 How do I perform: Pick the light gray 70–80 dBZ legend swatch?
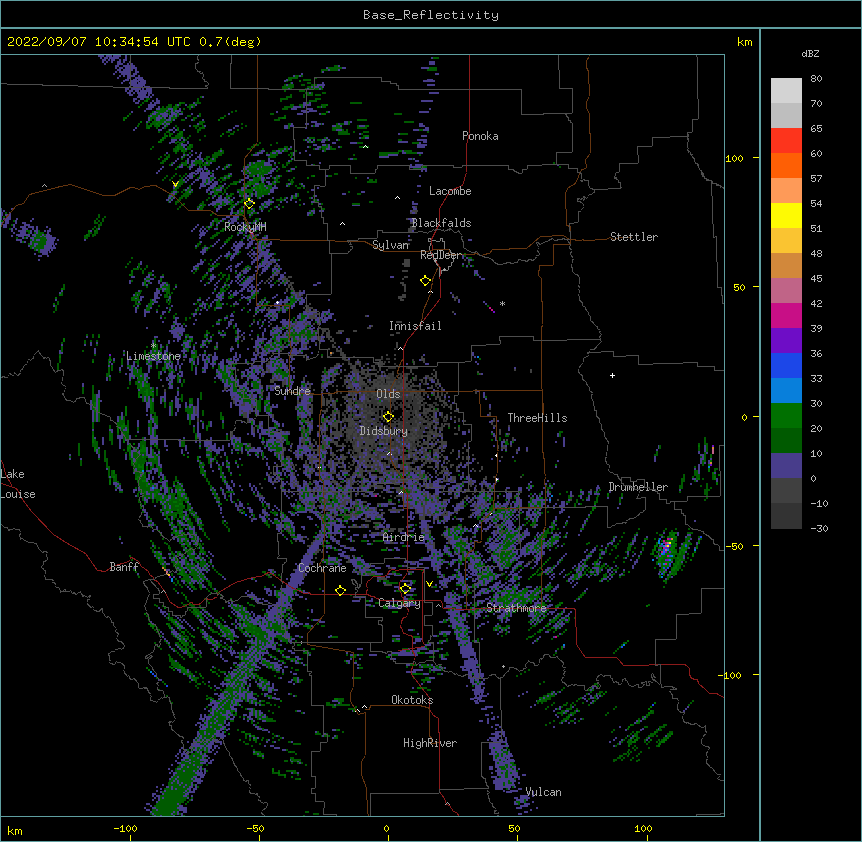pyautogui.click(x=786, y=91)
